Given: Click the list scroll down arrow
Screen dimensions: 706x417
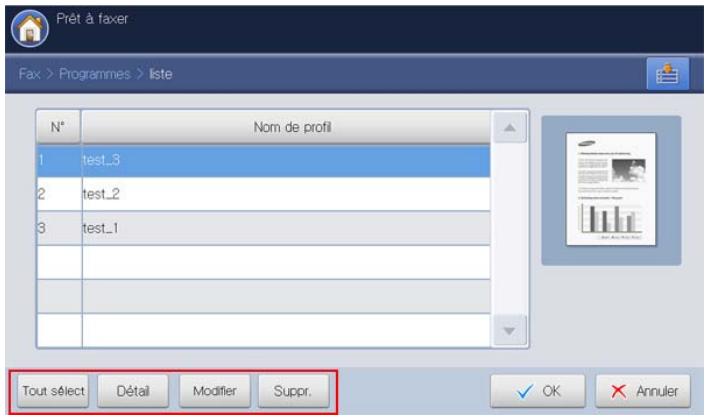Looking at the screenshot, I should 510,331.
